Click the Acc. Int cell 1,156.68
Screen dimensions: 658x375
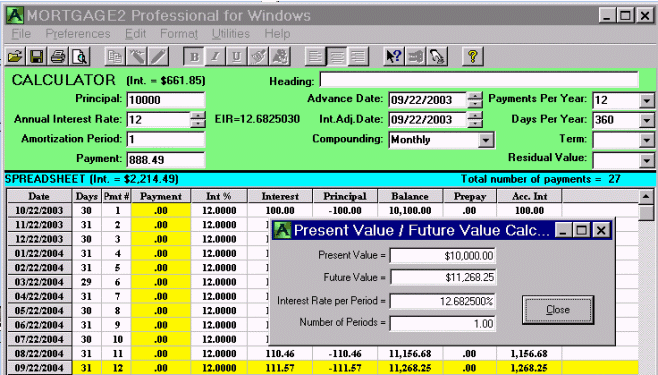coord(529,354)
